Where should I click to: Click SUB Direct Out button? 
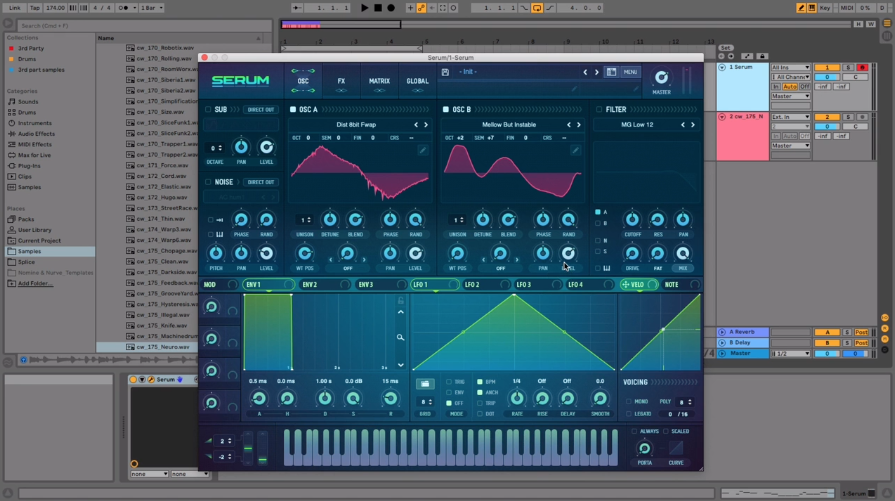click(261, 110)
